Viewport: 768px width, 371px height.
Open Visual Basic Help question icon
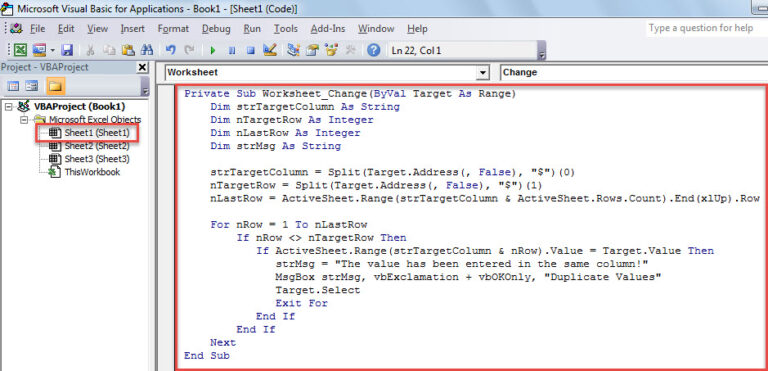pos(374,50)
